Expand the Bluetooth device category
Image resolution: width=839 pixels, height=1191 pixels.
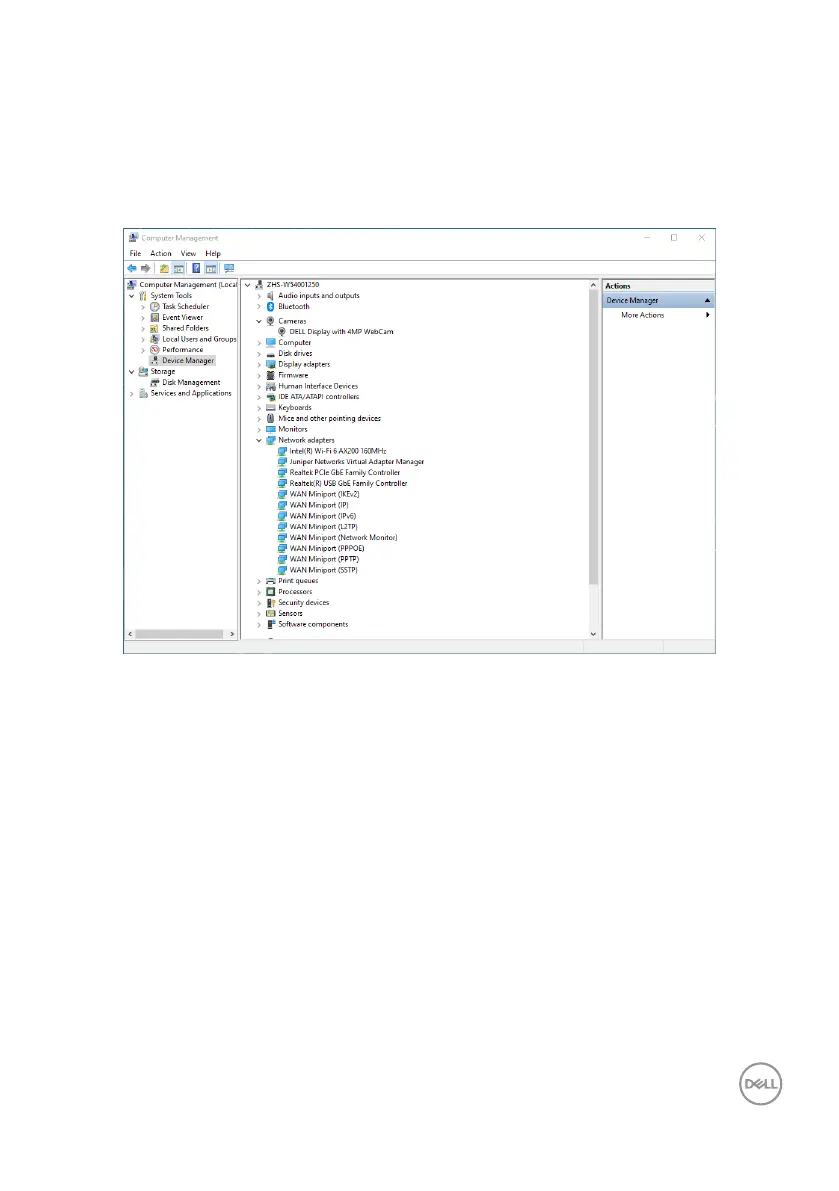(x=259, y=307)
